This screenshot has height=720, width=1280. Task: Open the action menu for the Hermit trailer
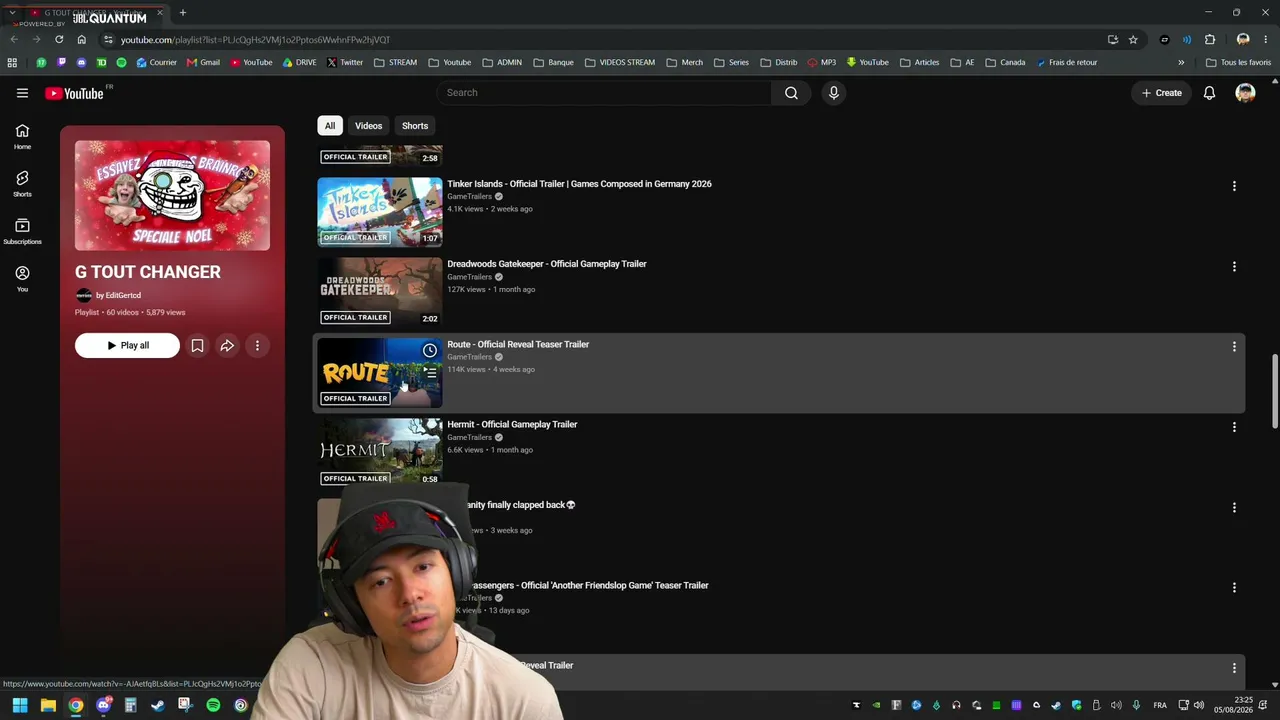pos(1234,427)
